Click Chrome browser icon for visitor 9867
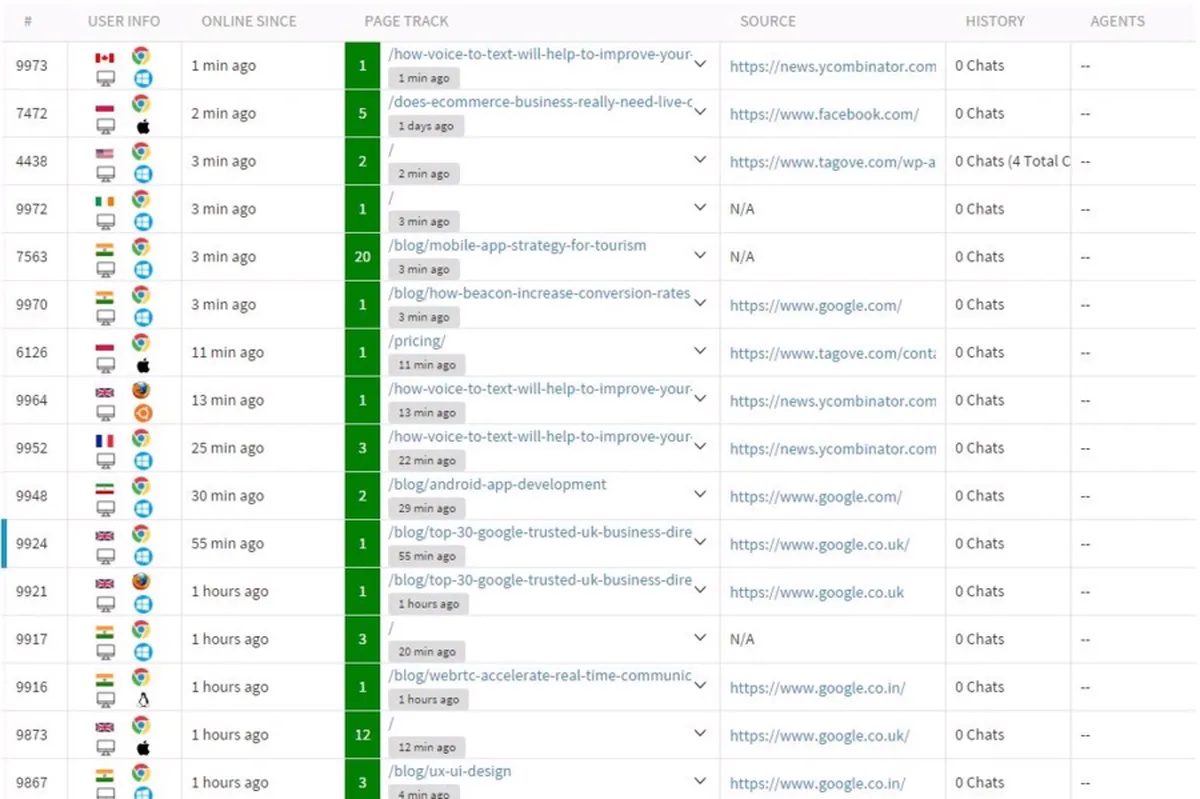The height and width of the screenshot is (799, 1200). [142, 772]
